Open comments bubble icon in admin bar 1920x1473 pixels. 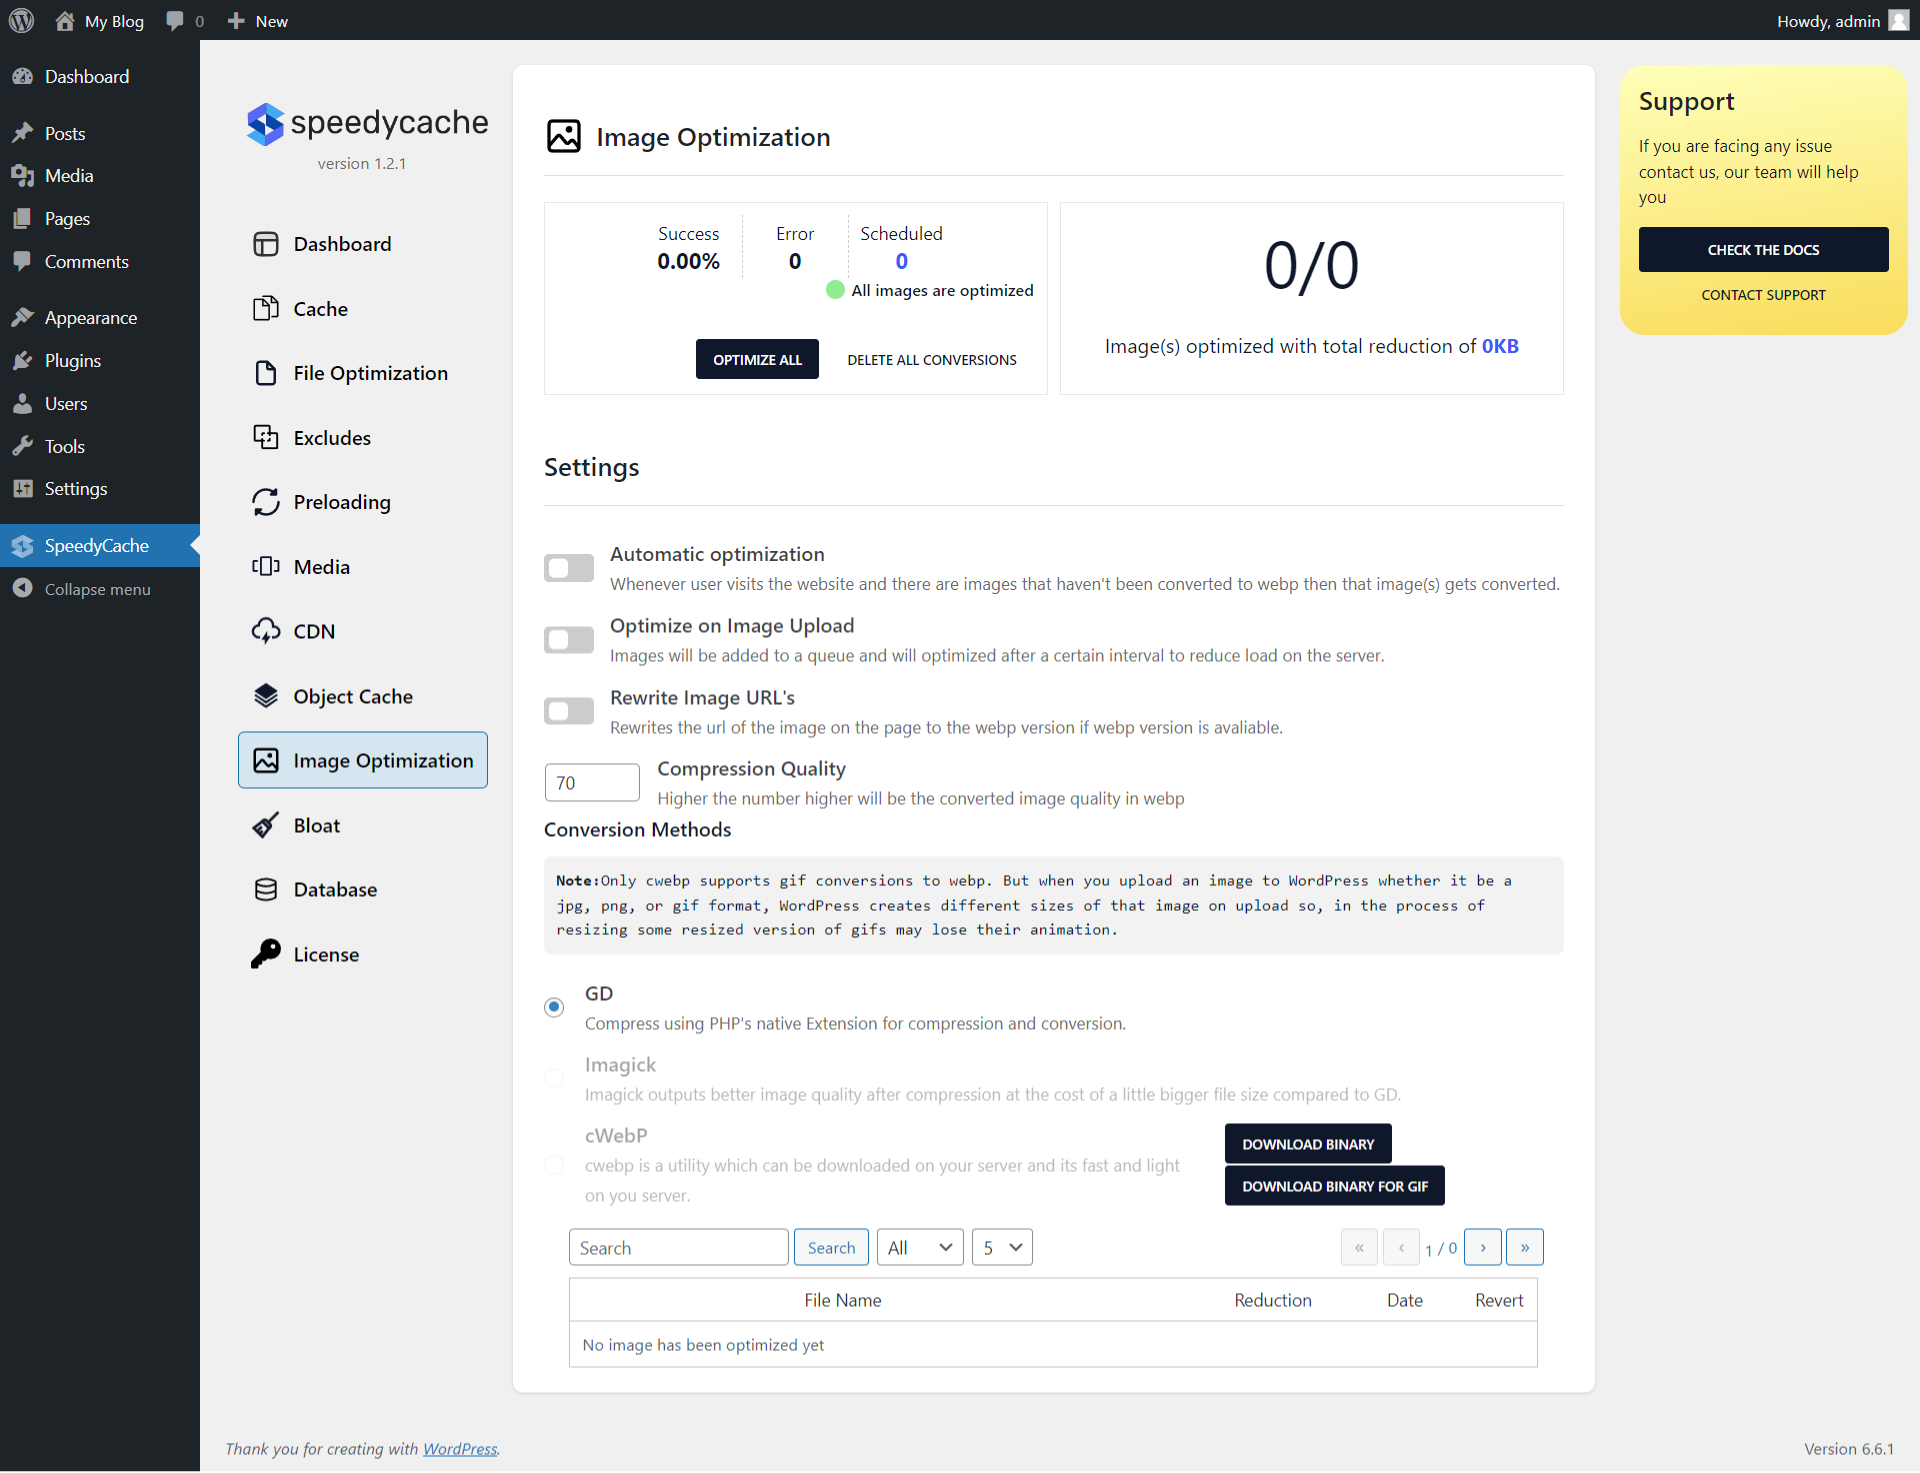pyautogui.click(x=175, y=21)
